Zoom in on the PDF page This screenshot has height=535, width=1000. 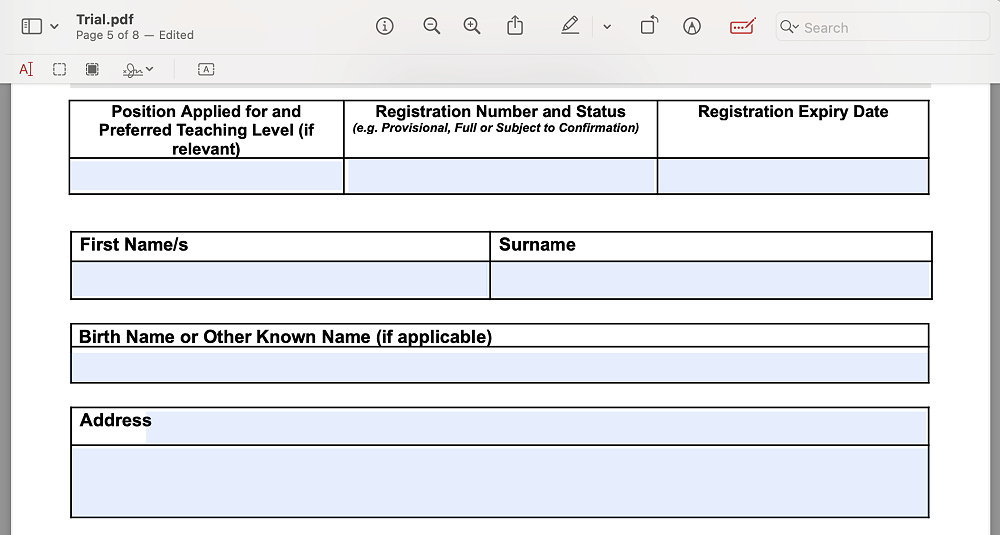[472, 27]
